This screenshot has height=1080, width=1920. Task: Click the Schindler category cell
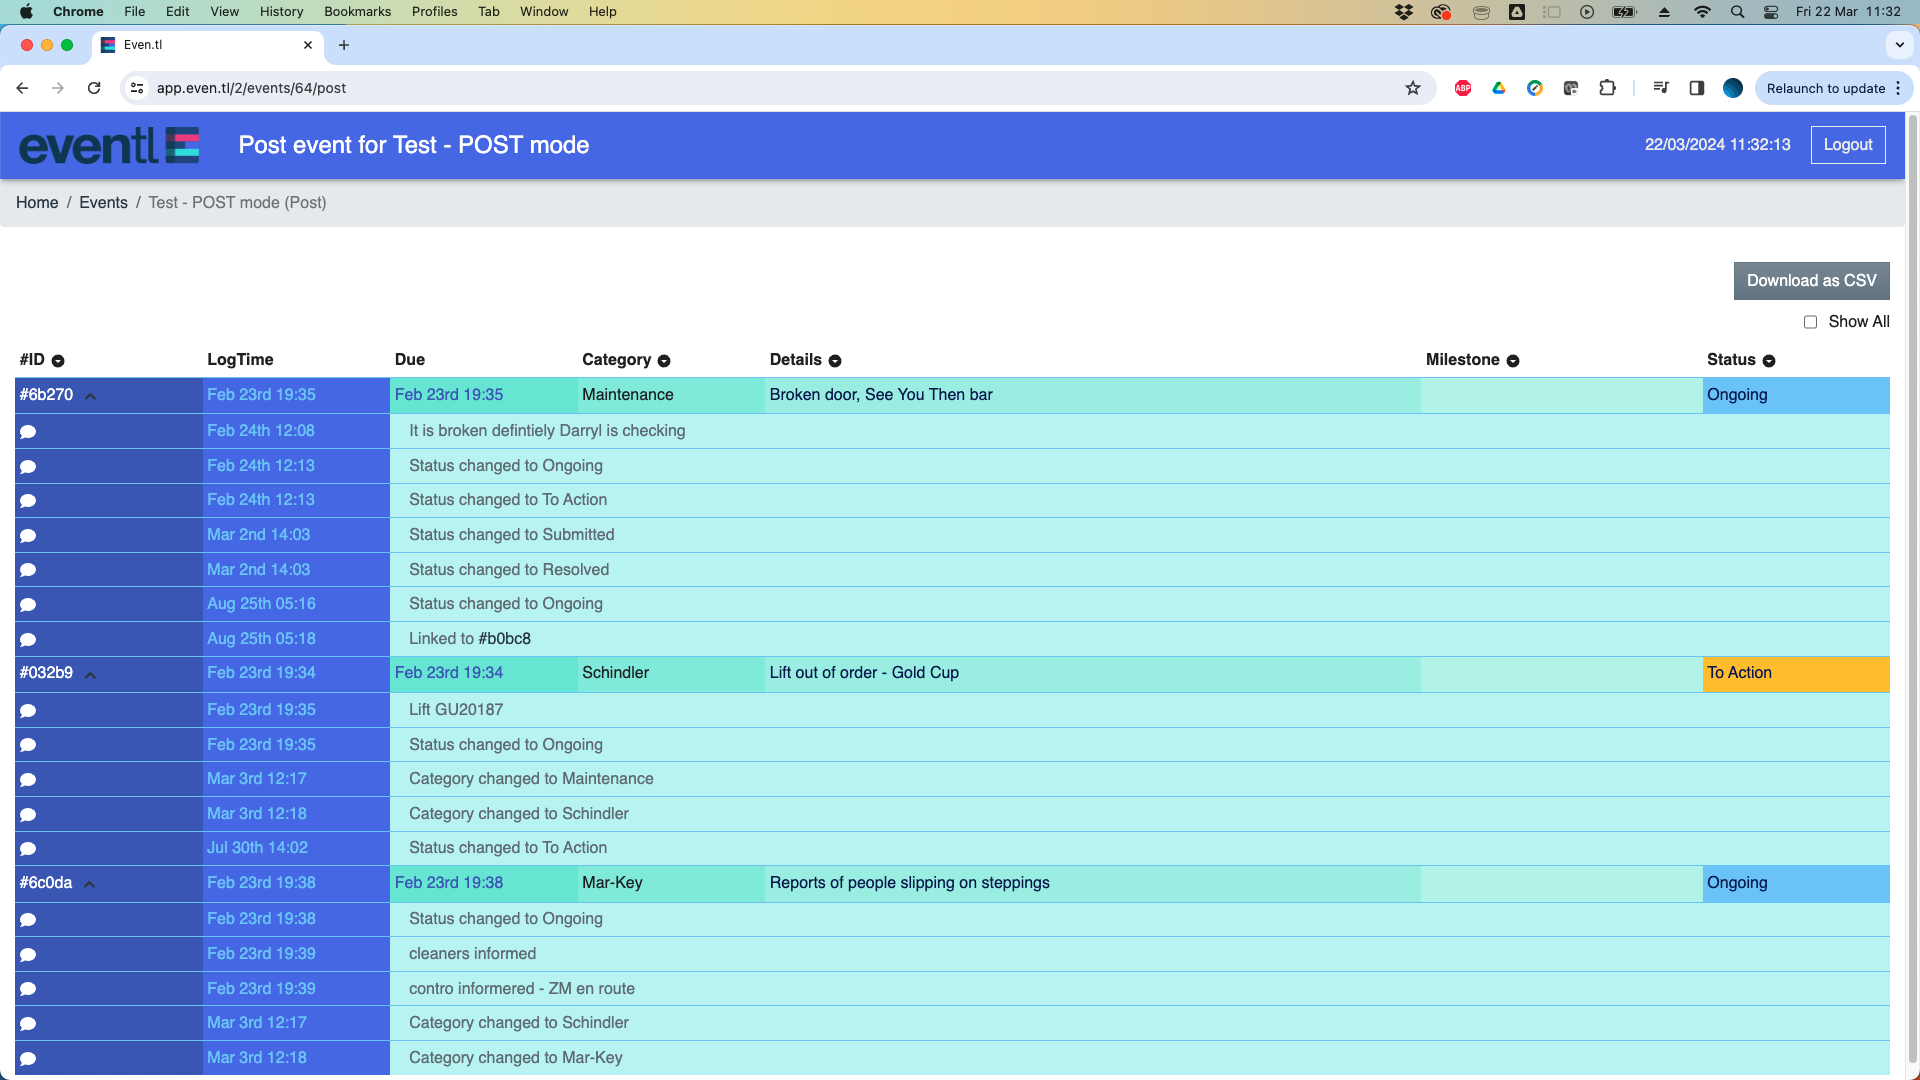pyautogui.click(x=671, y=674)
